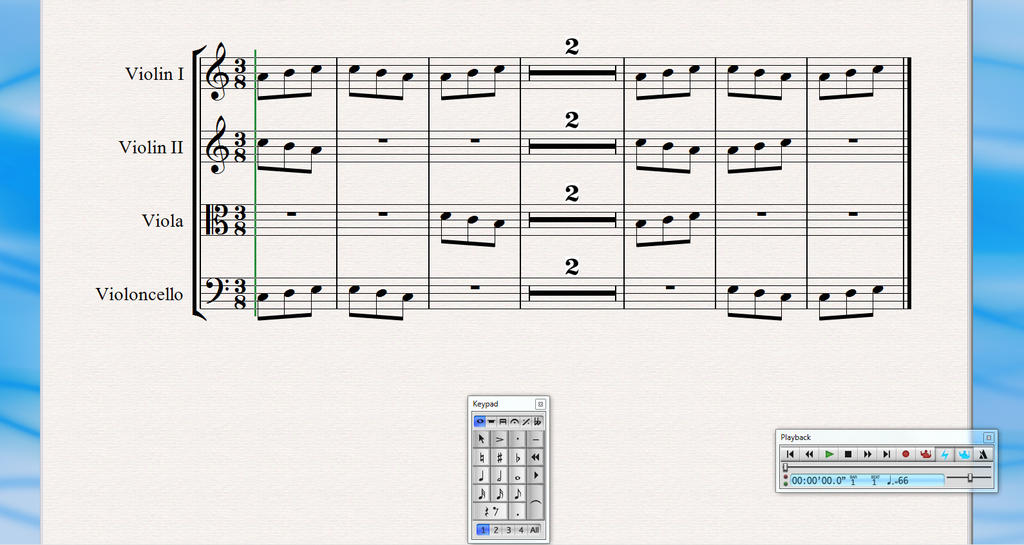1024x545 pixels.
Task: Add a tie using the Keypad
Action: point(536,502)
